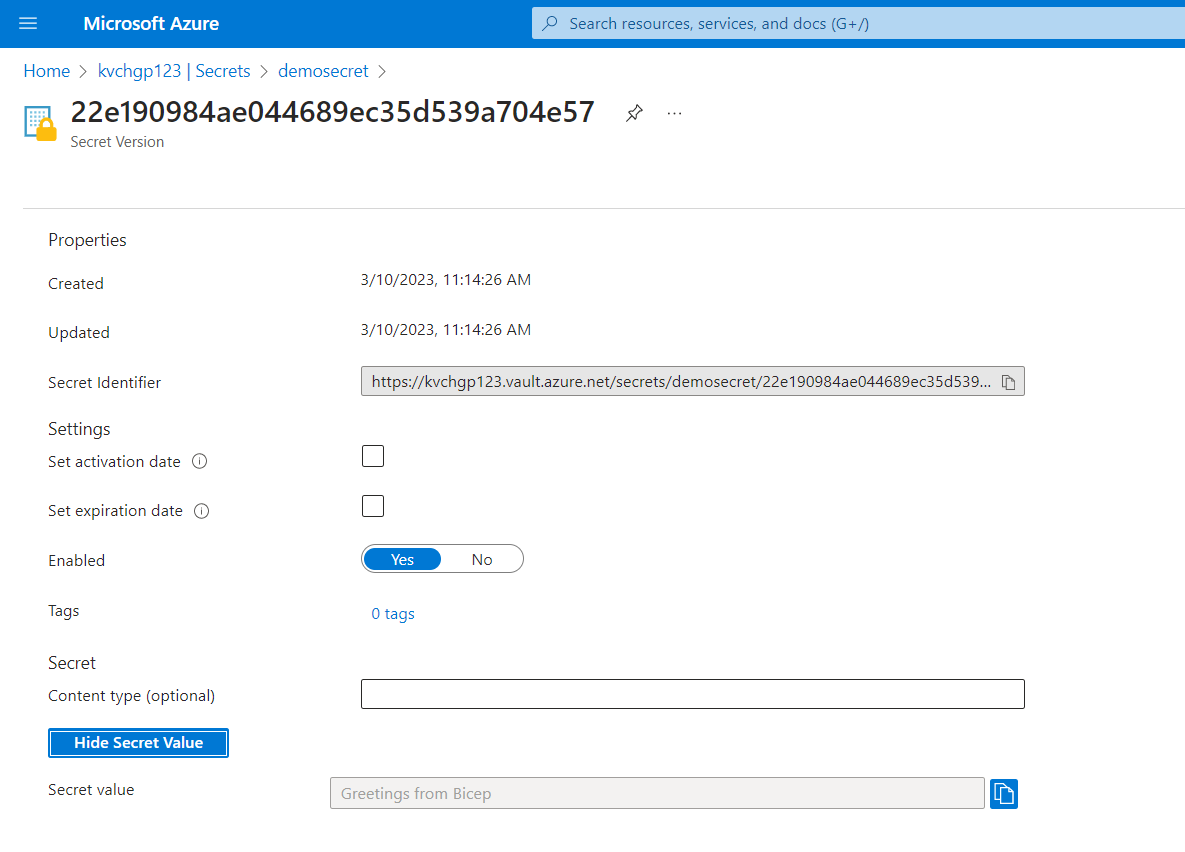This screenshot has height=852, width=1185.
Task: Set Enabled toggle to No
Action: point(482,559)
